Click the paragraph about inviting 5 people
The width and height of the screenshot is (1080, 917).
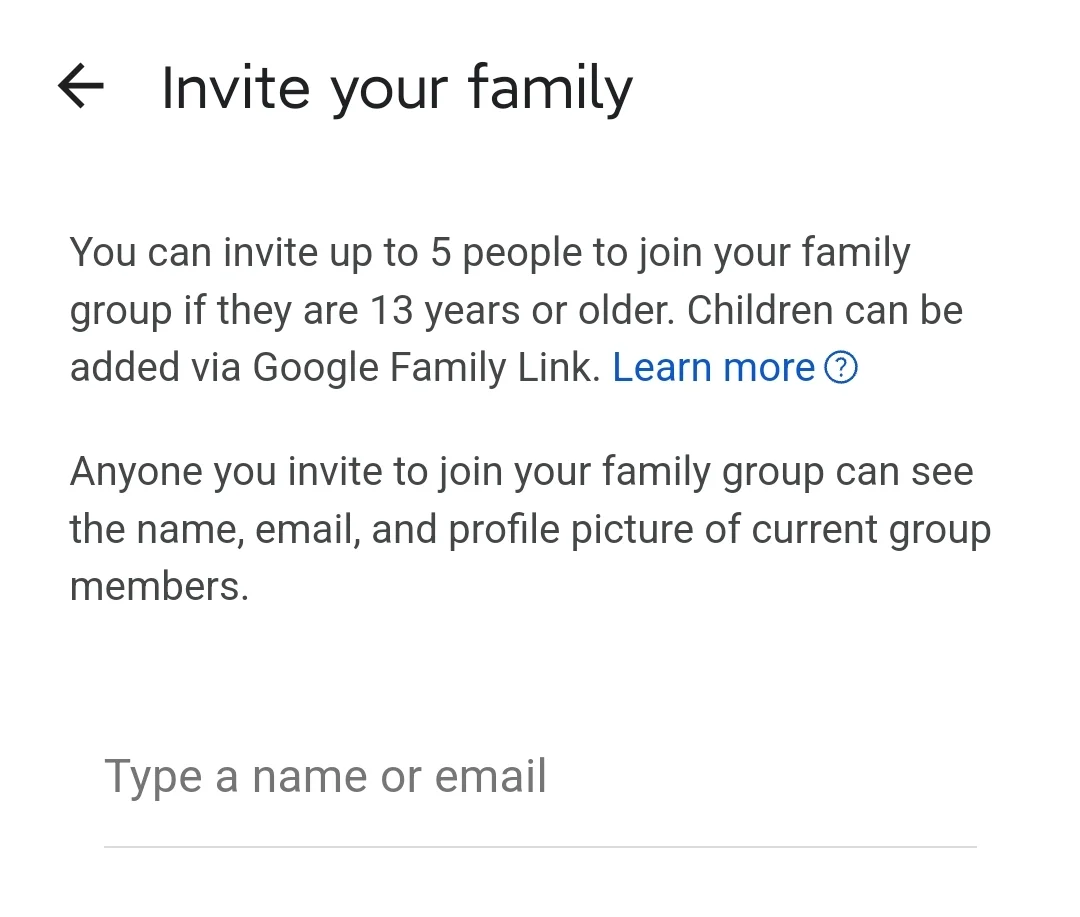pos(517,309)
